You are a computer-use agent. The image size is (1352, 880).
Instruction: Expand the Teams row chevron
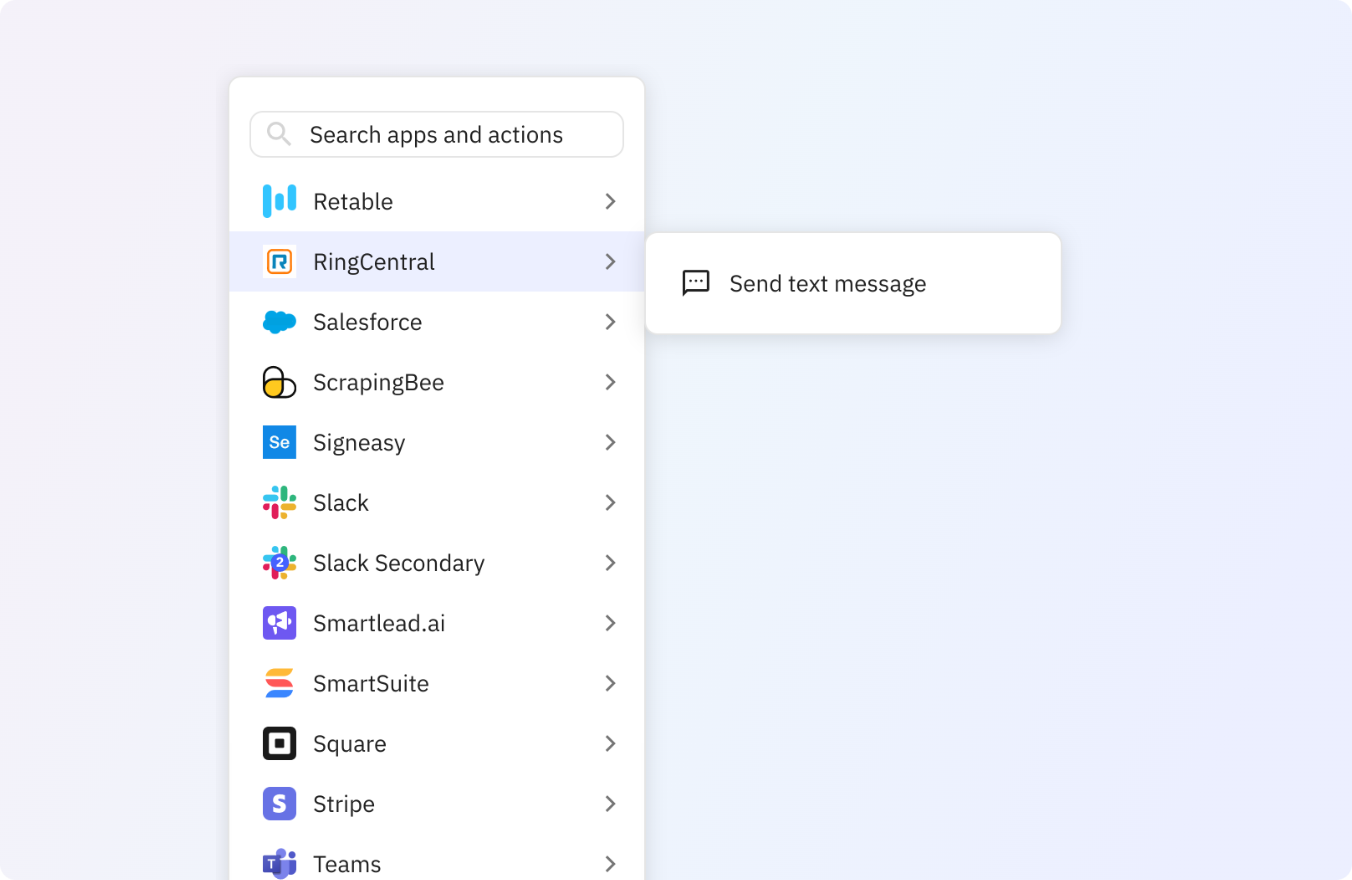(610, 863)
